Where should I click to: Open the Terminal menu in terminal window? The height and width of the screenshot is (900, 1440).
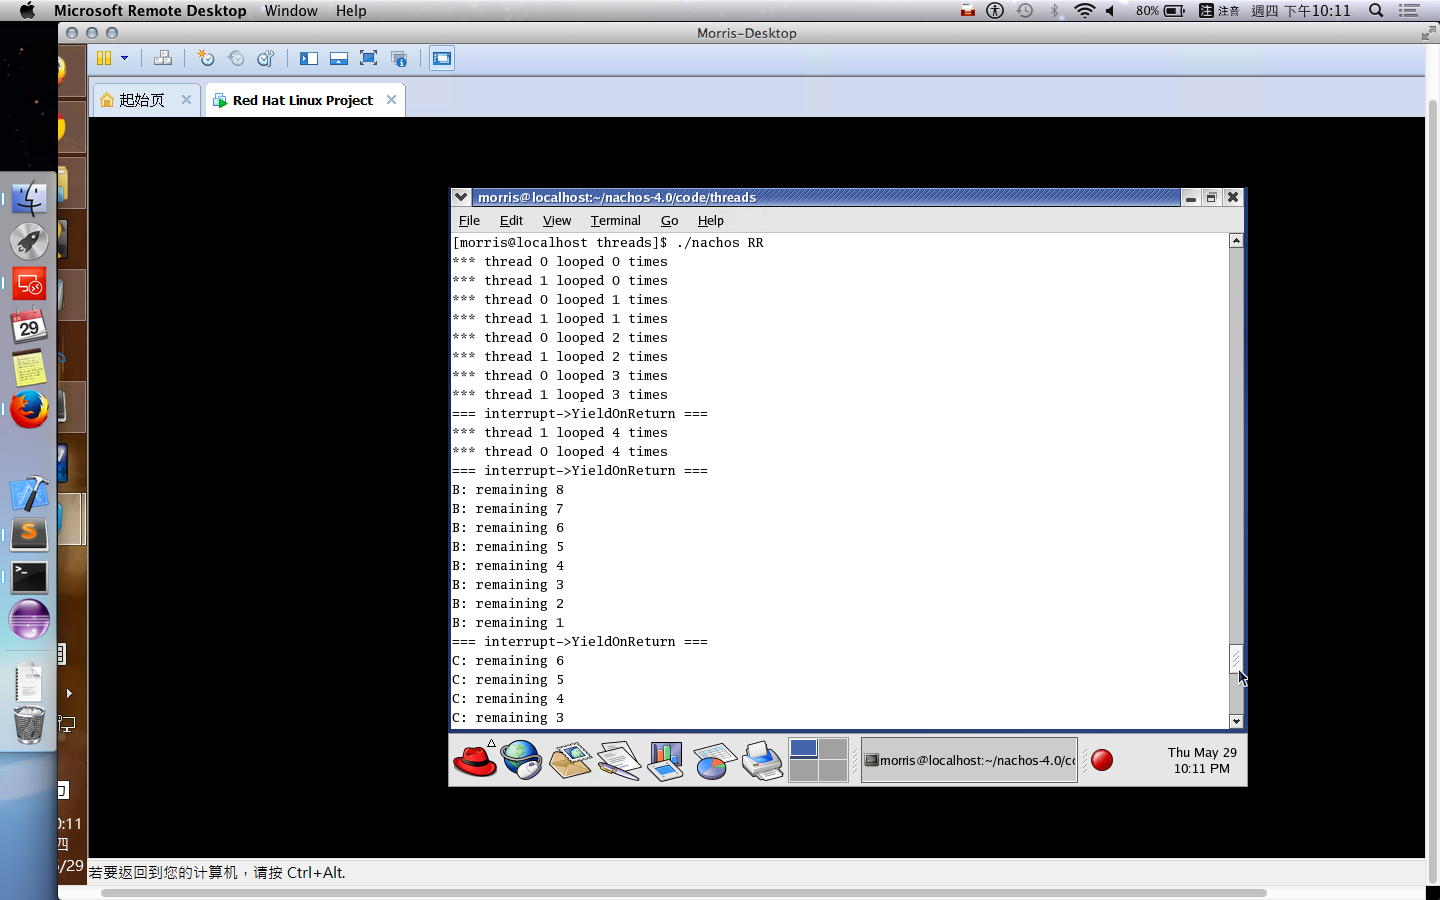point(615,221)
